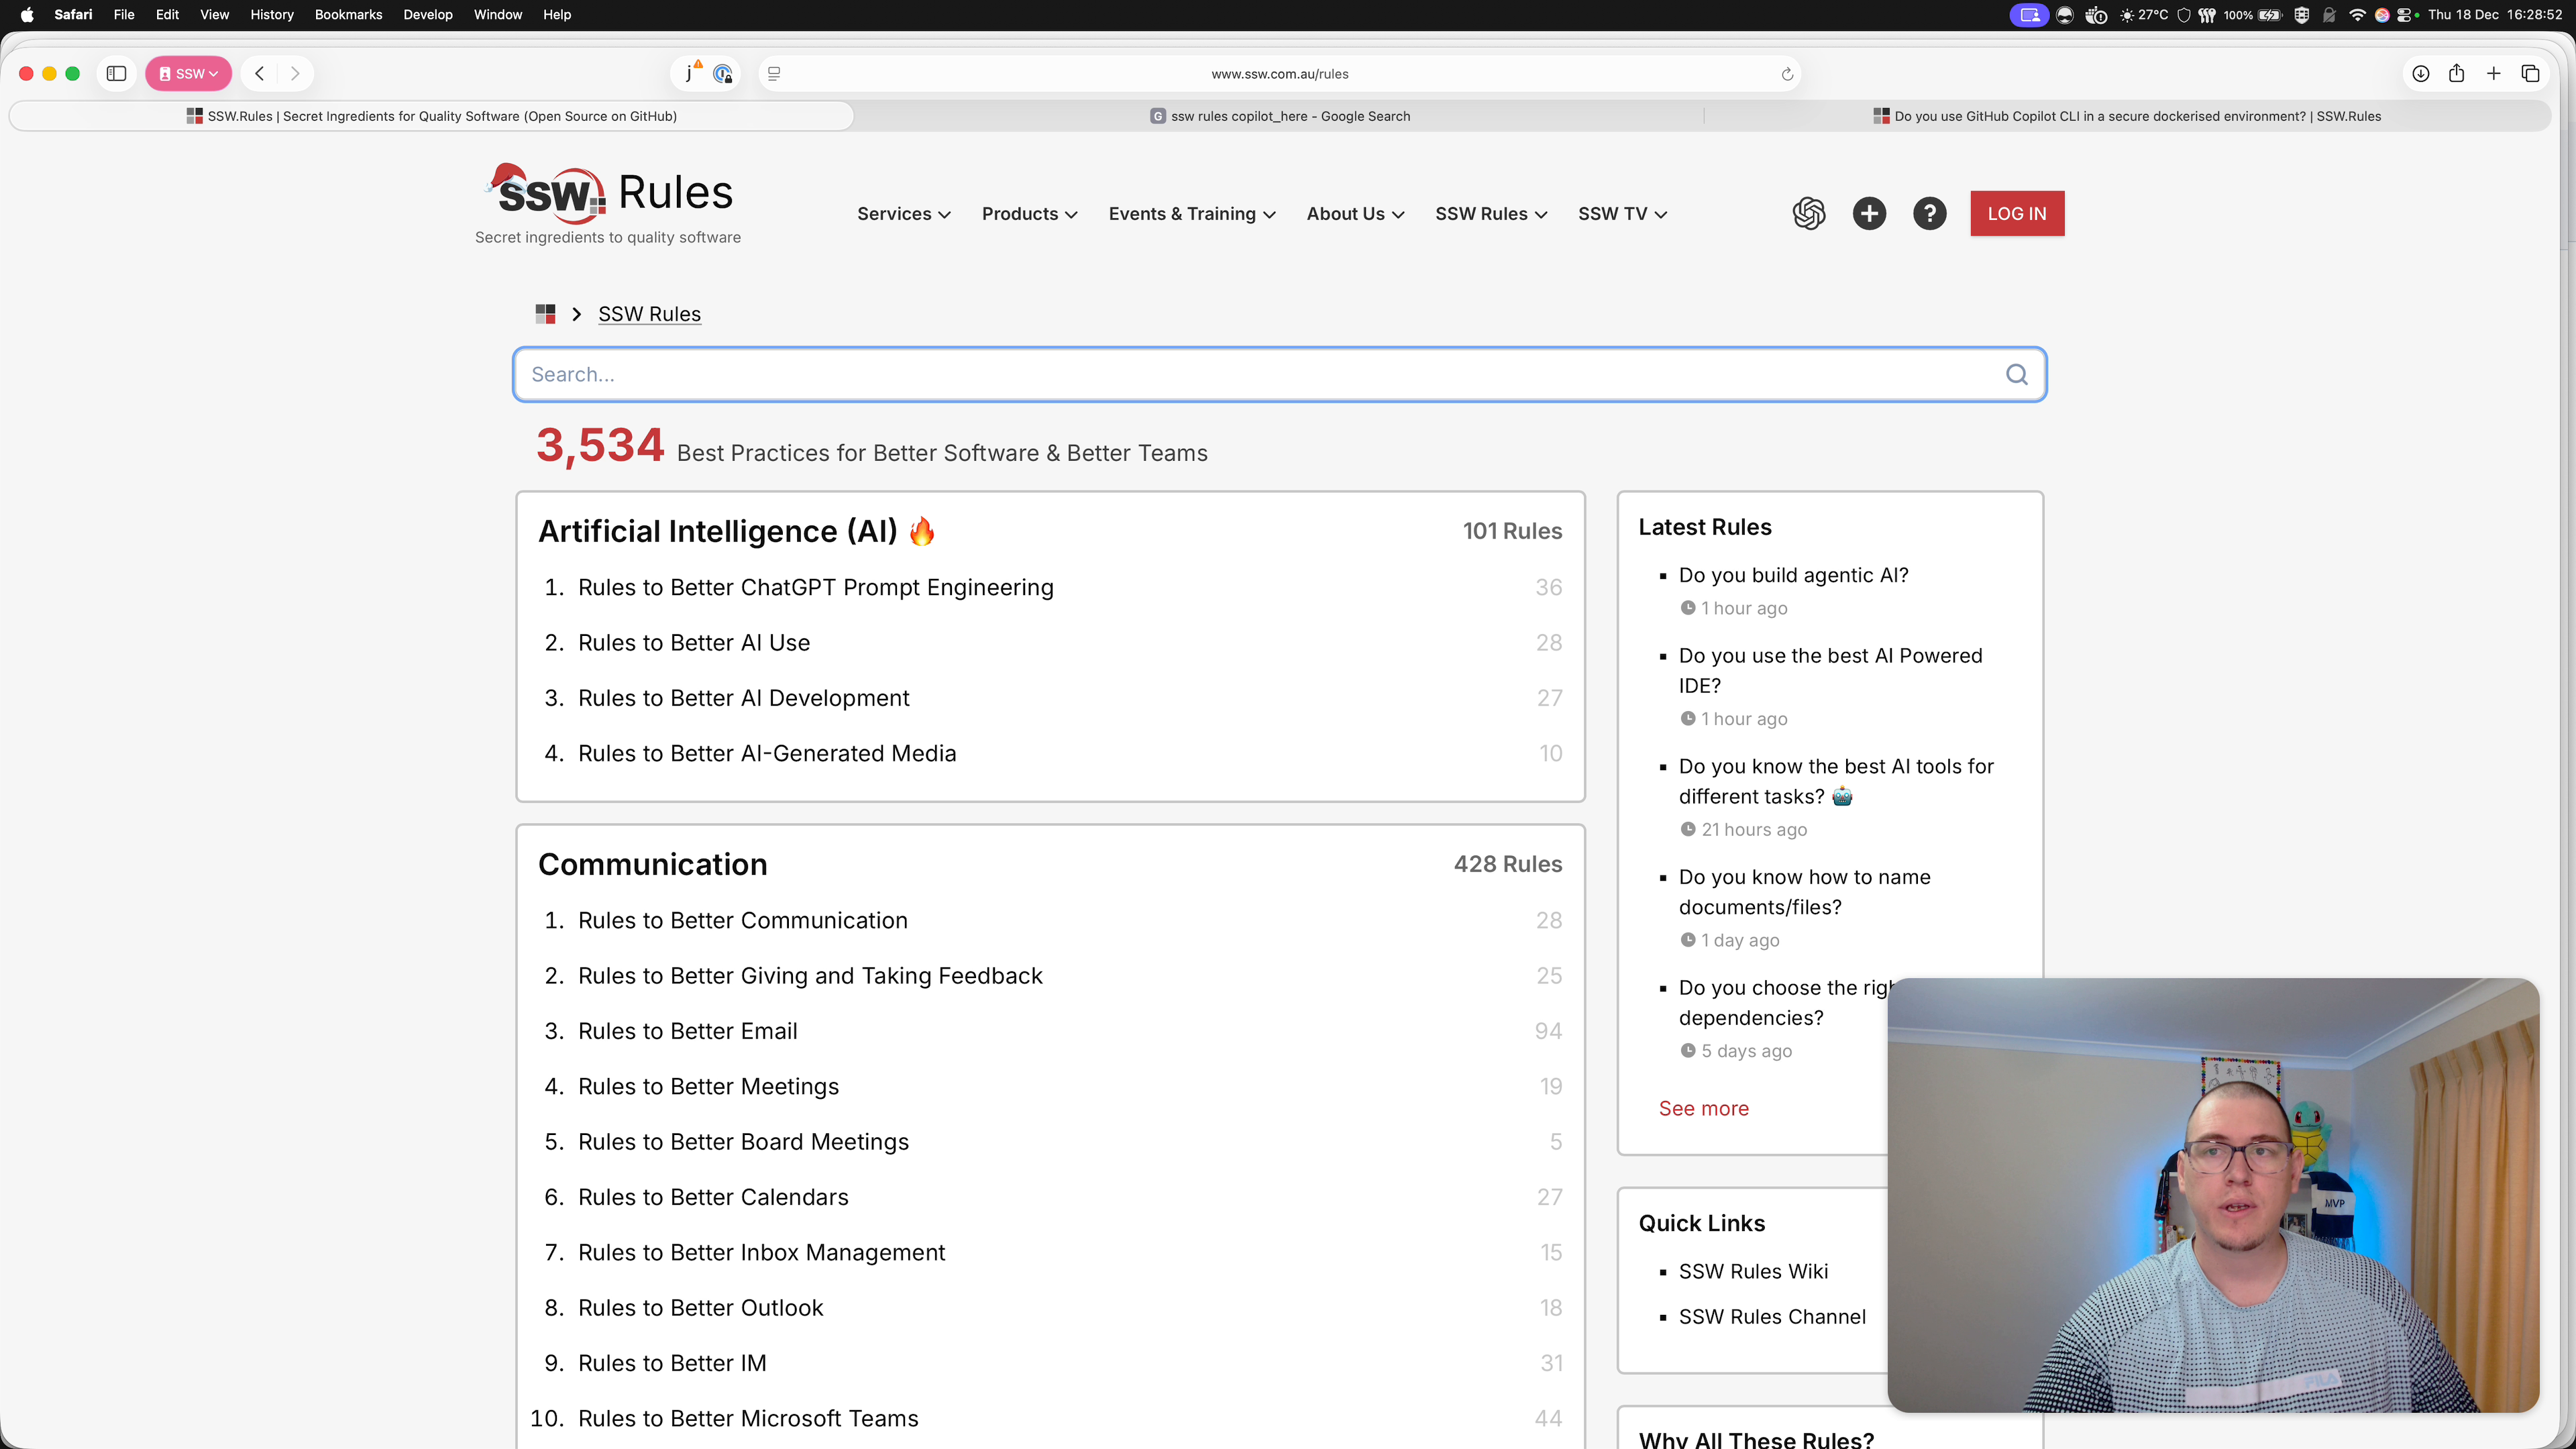Click the webcam video overlay
This screenshot has height=1449, width=2576.
pyautogui.click(x=2213, y=1195)
